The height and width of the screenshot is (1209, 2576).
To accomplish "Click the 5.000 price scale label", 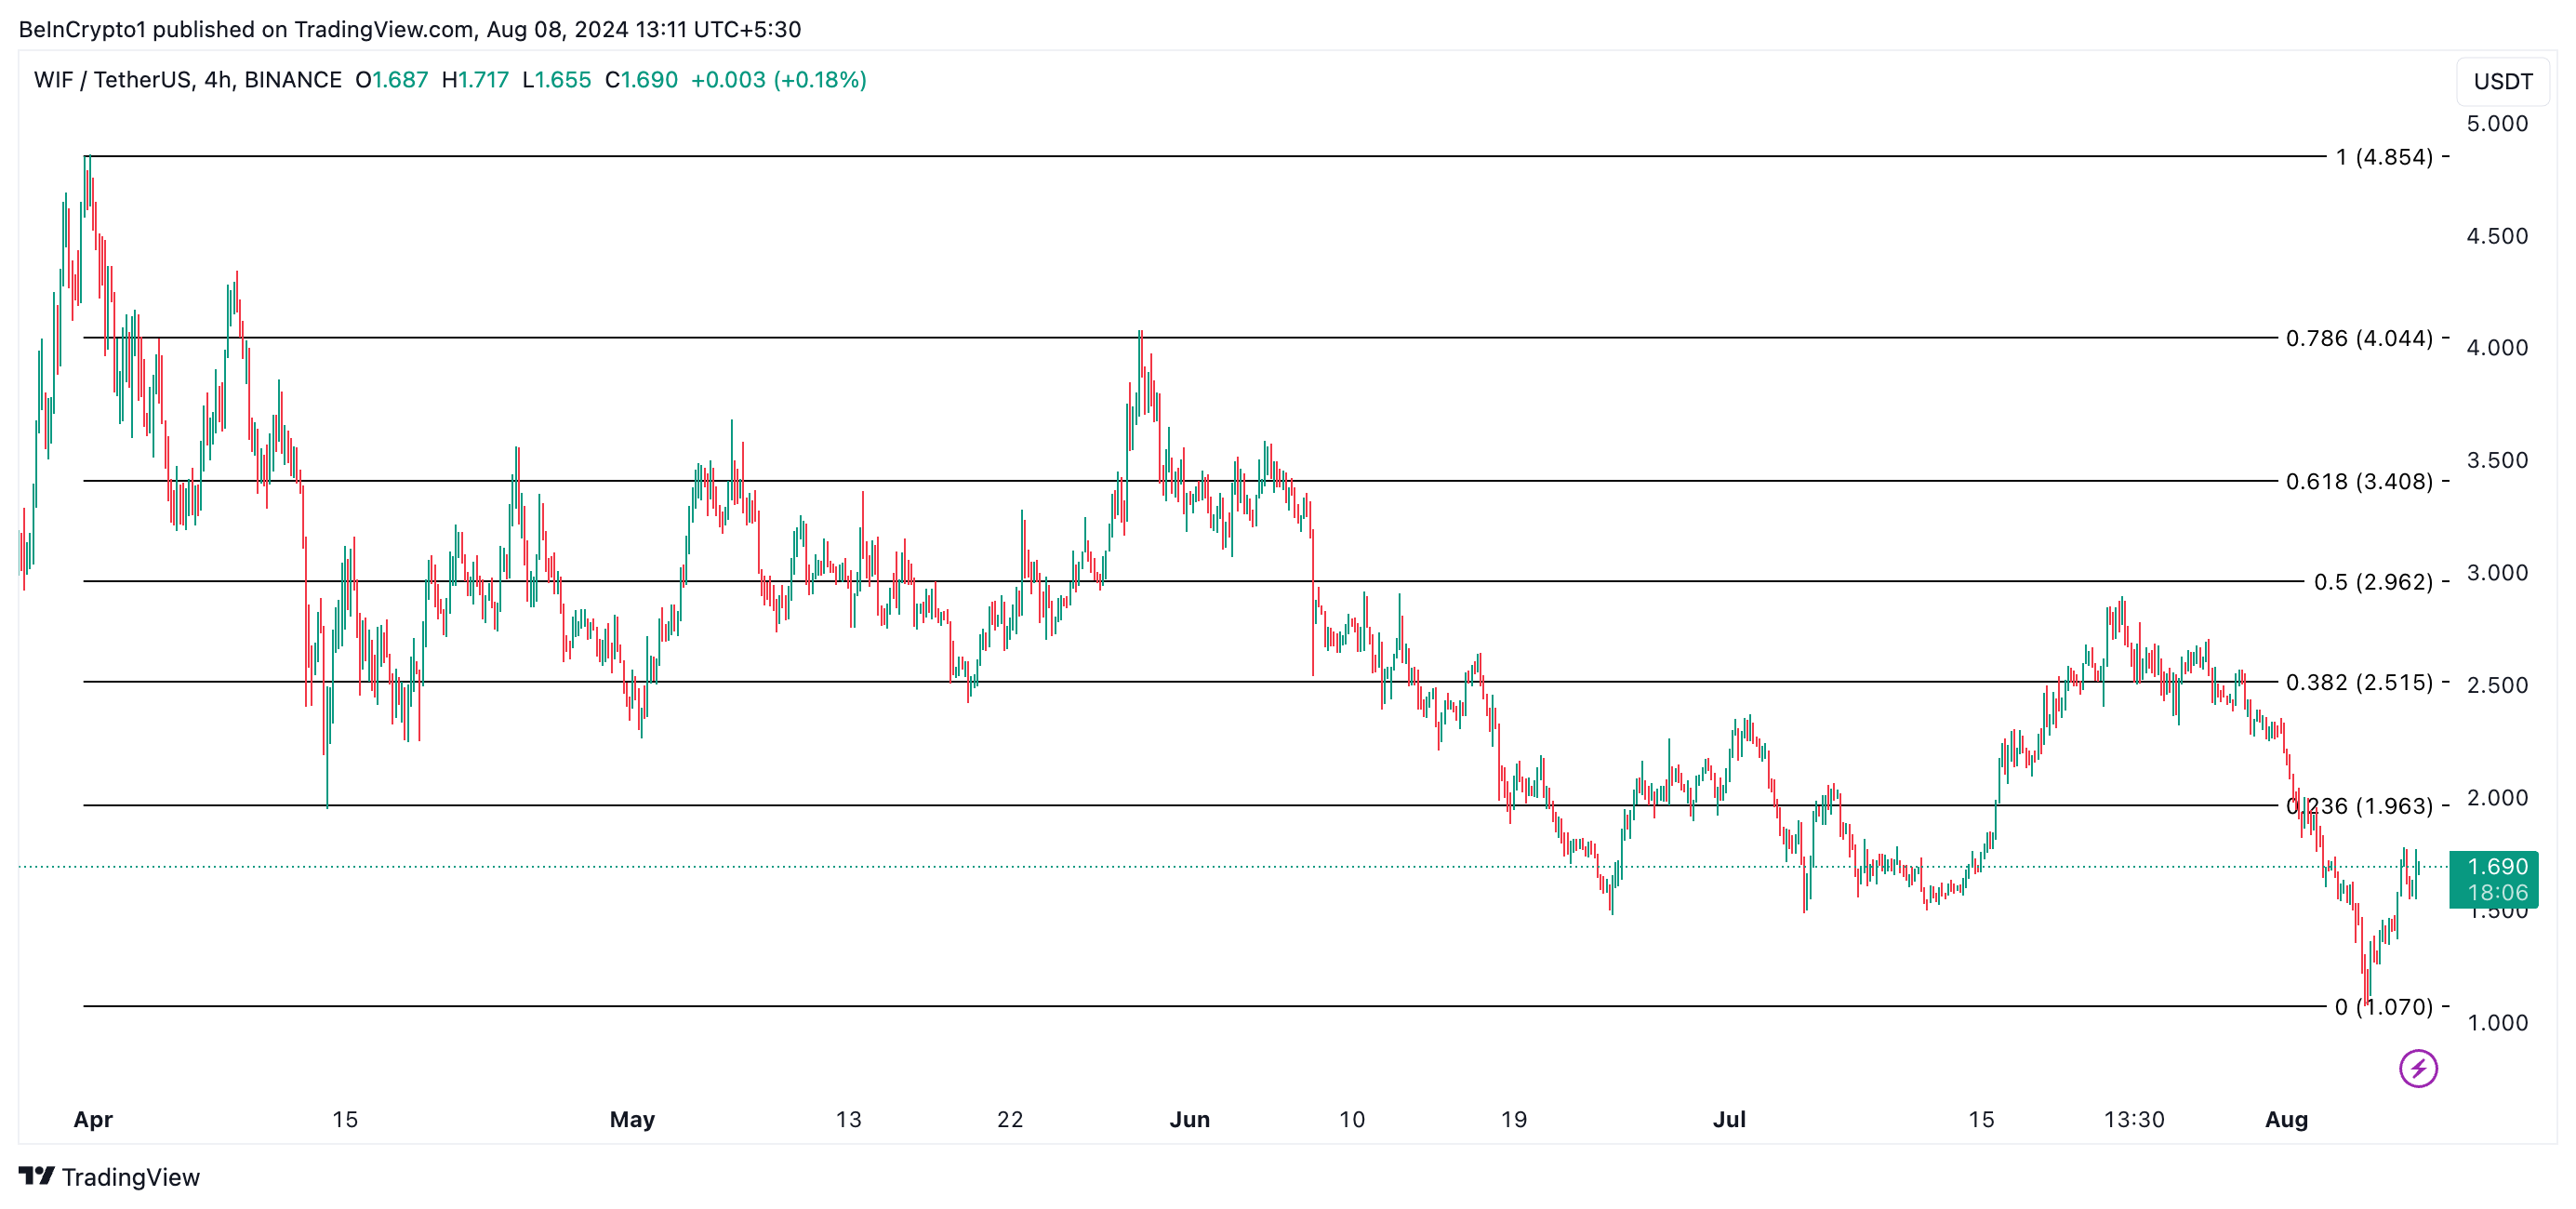I will coord(2497,124).
